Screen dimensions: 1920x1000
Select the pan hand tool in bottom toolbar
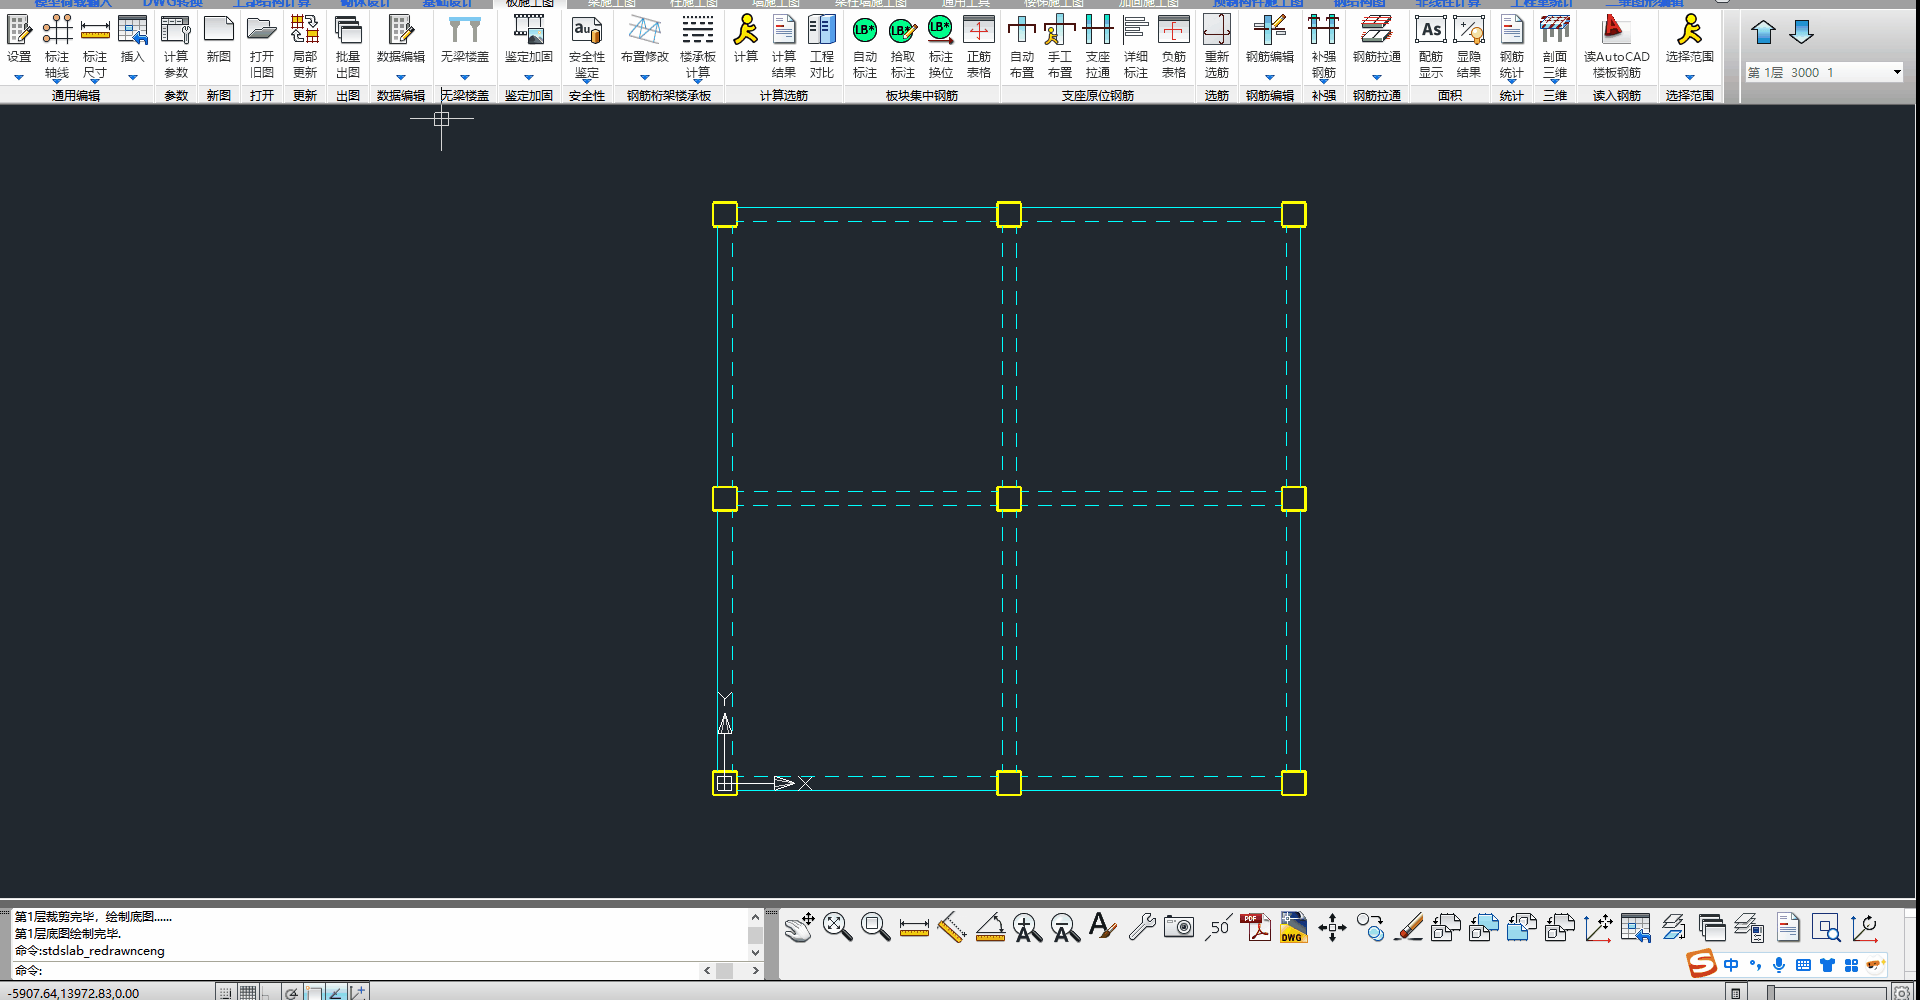point(799,928)
